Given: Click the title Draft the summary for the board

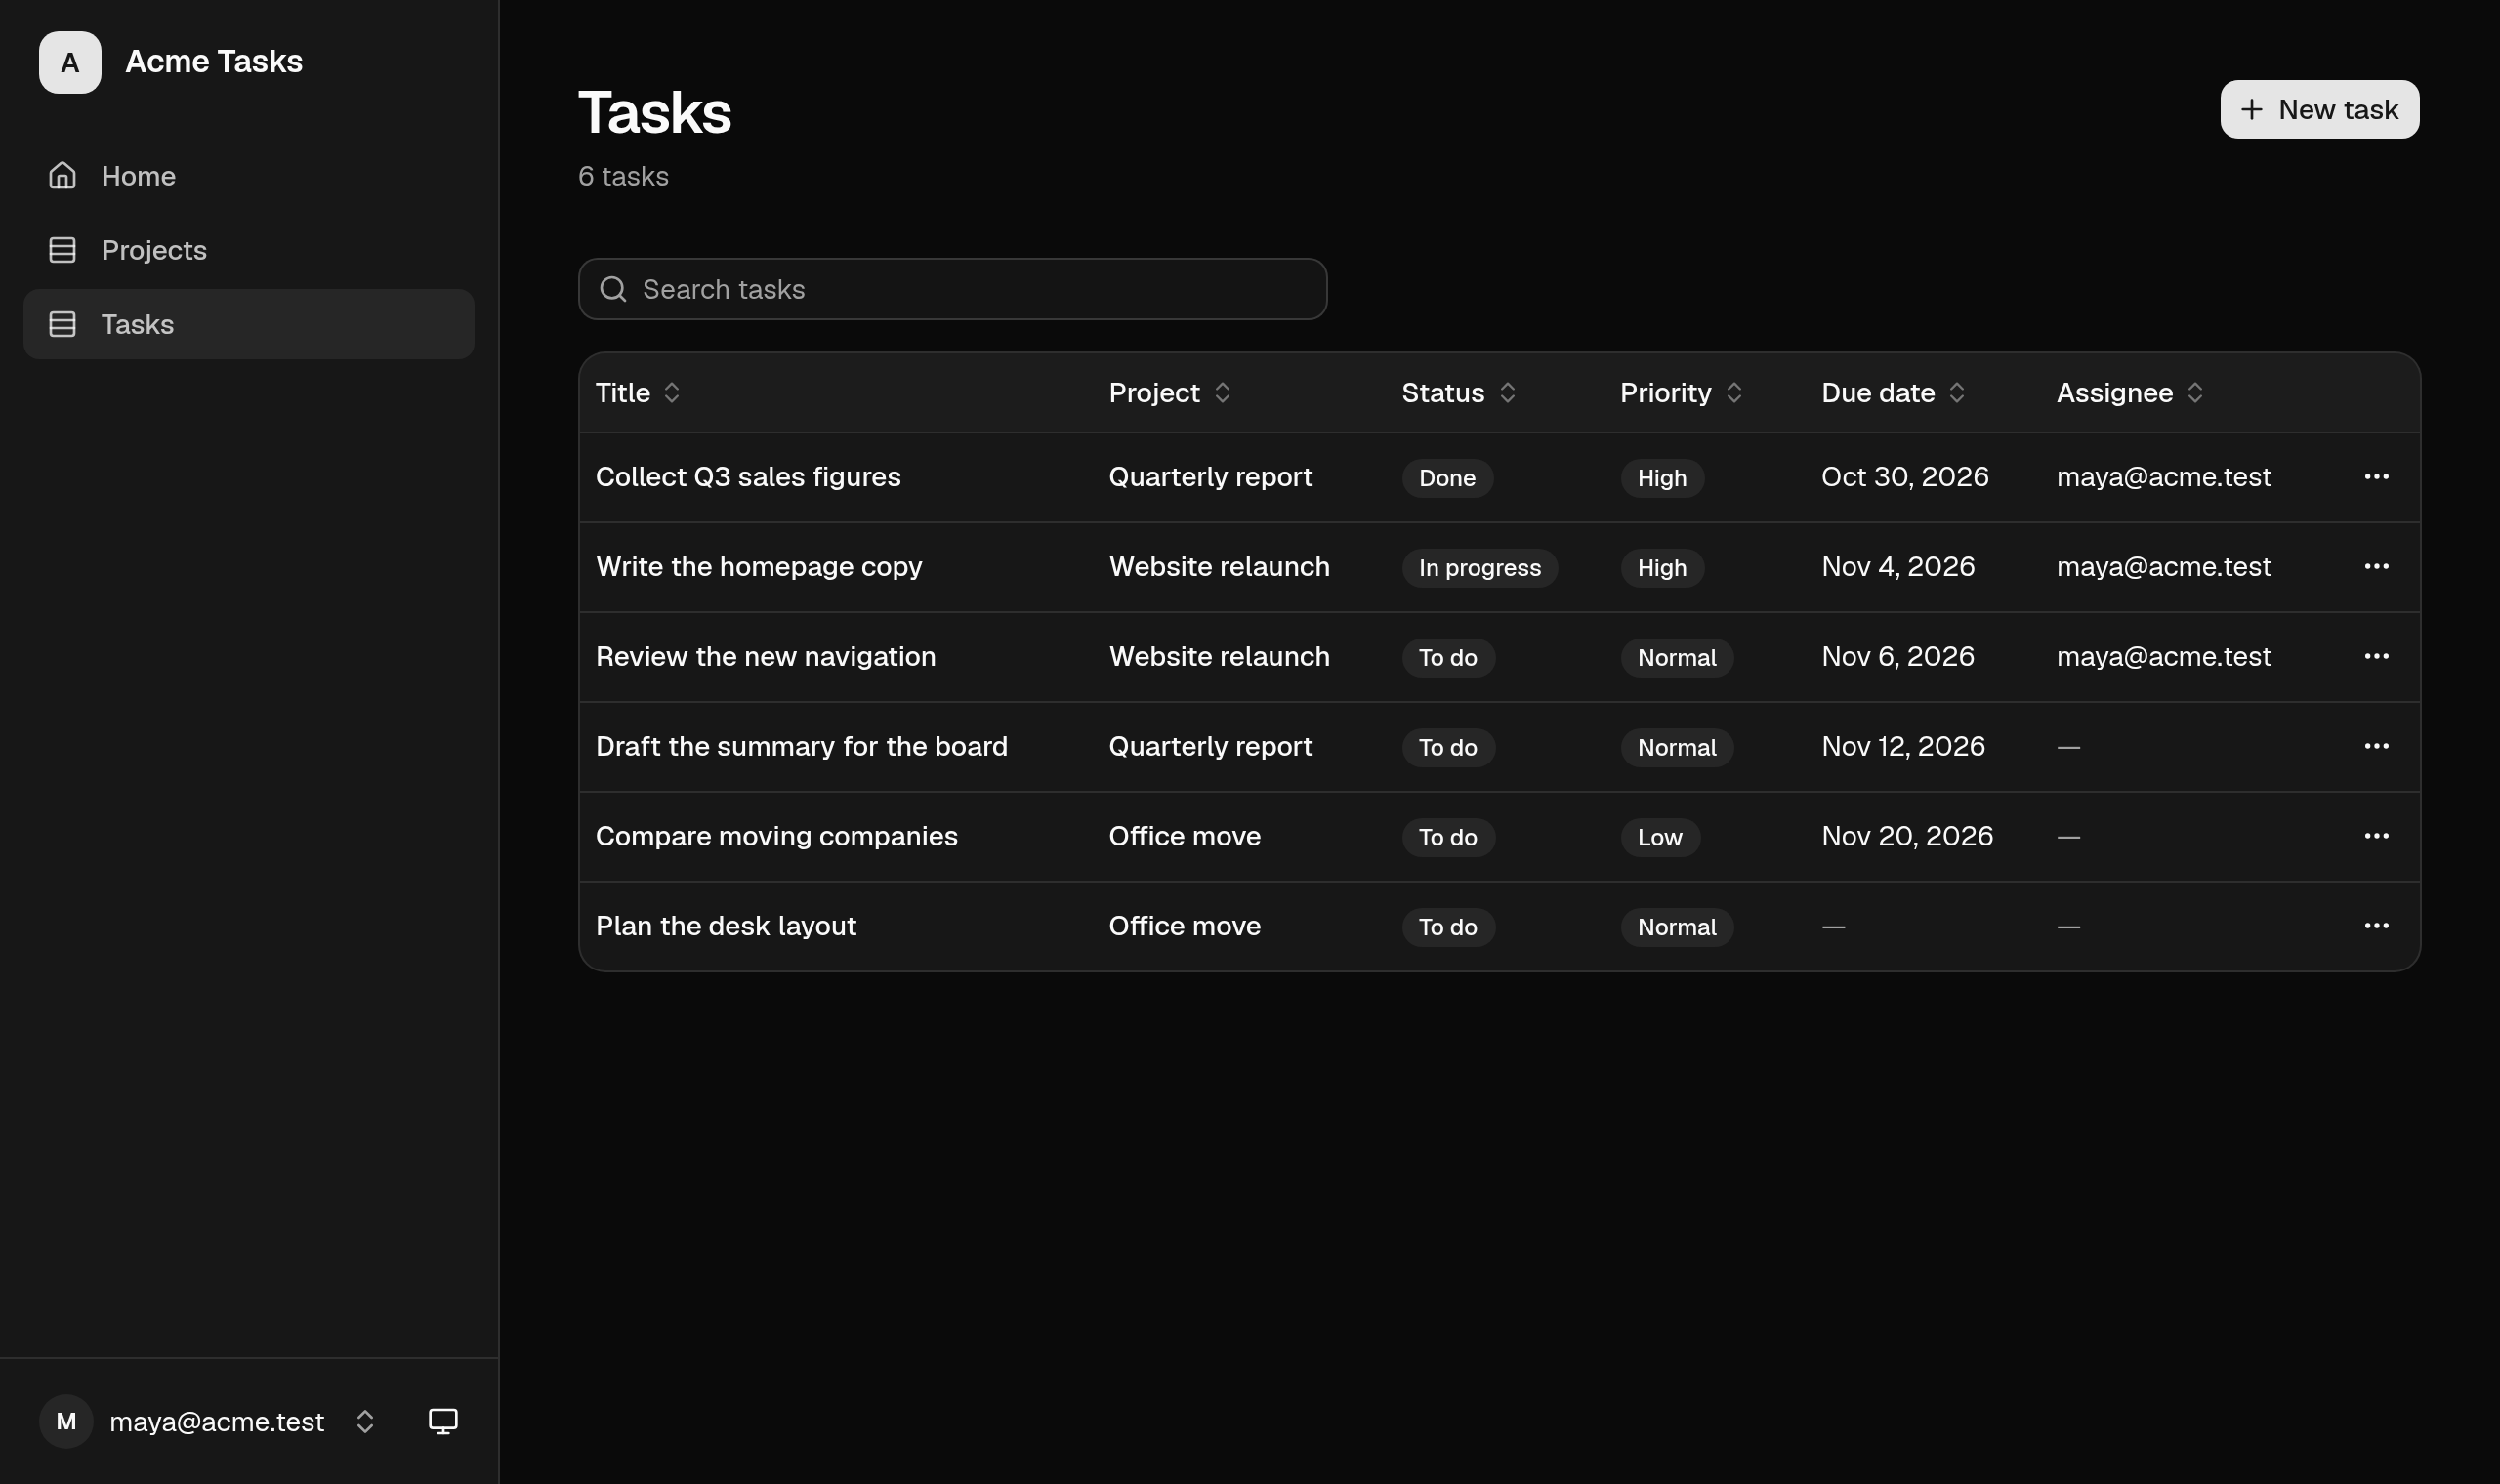Looking at the screenshot, I should 802,747.
